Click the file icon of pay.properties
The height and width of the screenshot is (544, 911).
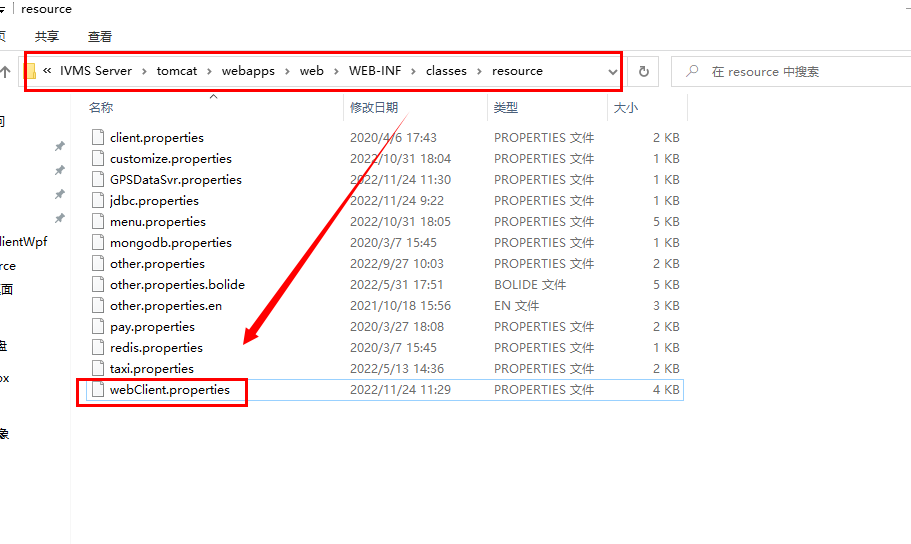point(98,326)
